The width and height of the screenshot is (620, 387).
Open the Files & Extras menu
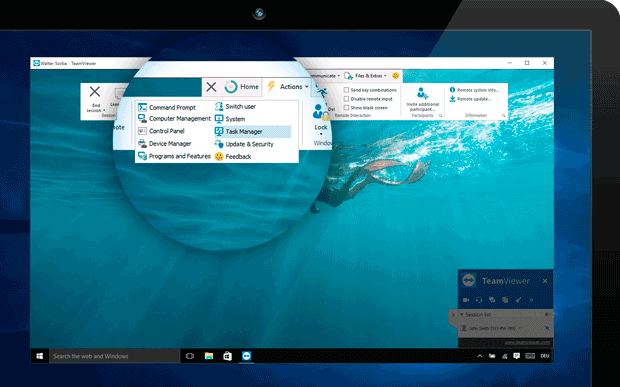coord(365,76)
